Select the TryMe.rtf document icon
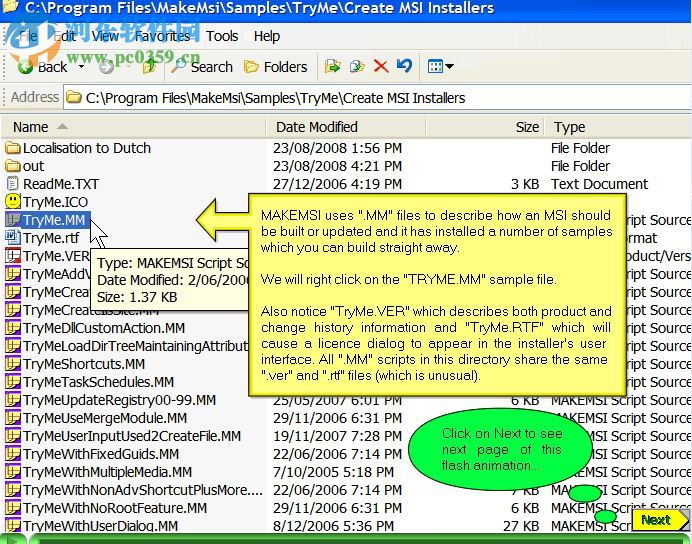Viewport: 692px width, 544px height. coord(13,237)
